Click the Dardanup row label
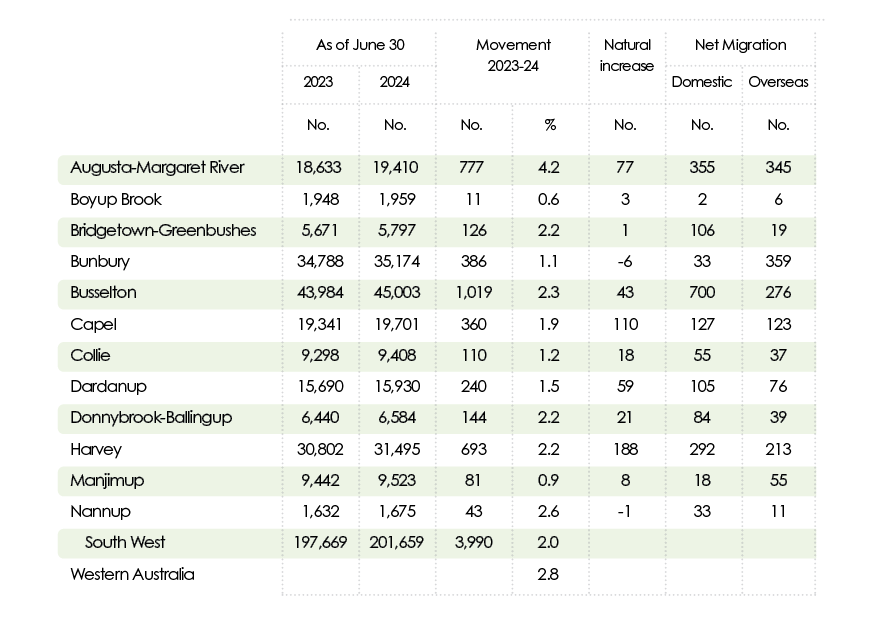Viewport: 875px width, 625px height. 108,387
